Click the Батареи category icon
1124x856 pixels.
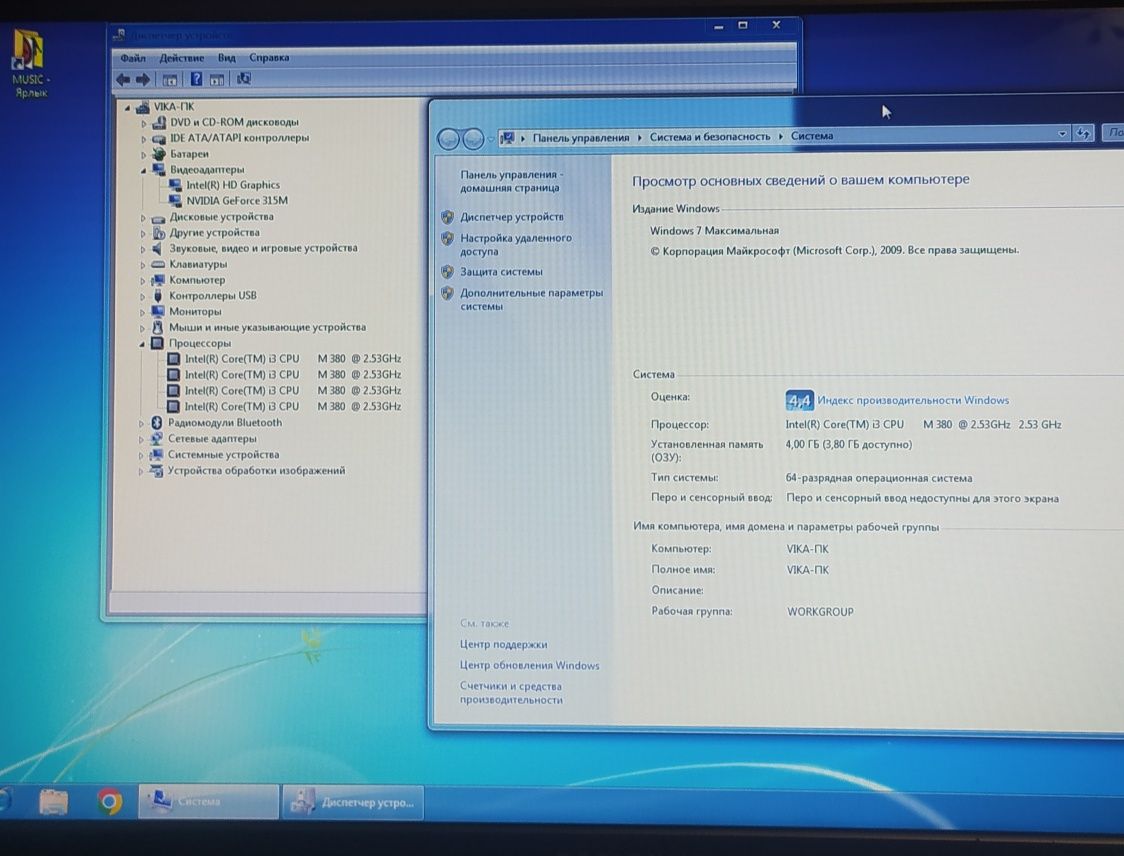coord(158,153)
